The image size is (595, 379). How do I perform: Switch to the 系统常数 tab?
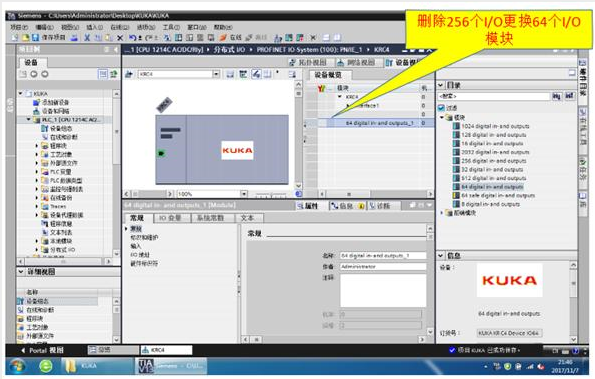click(x=211, y=218)
